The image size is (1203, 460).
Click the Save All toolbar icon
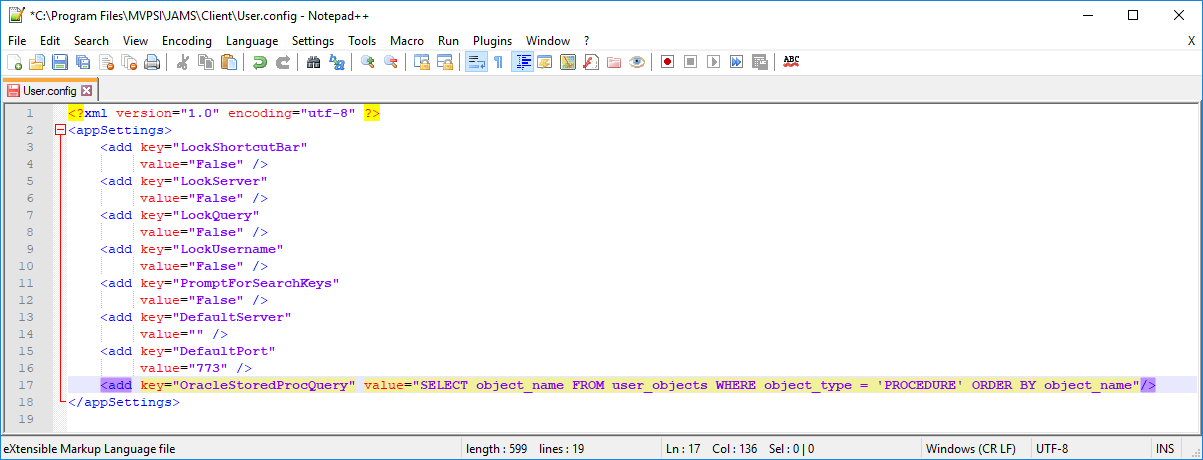tap(83, 62)
